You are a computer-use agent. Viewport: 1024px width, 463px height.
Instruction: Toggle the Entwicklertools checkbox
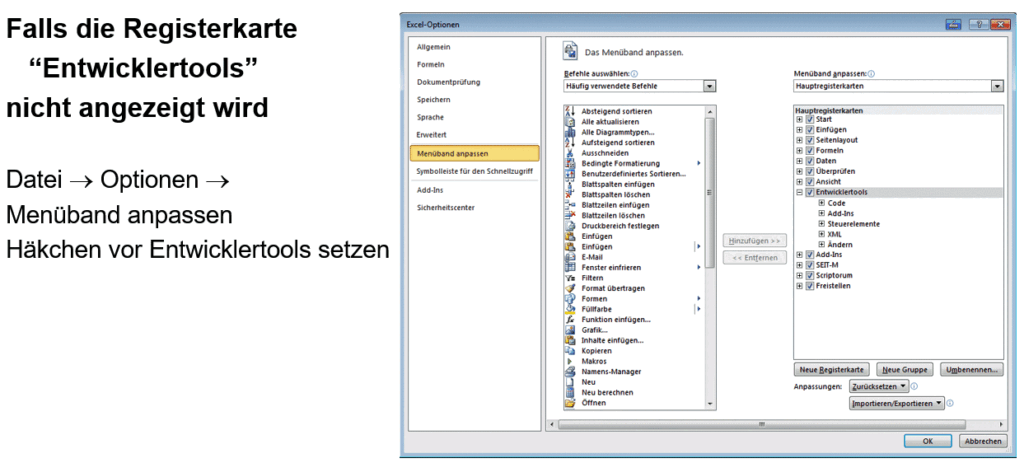[x=810, y=193]
